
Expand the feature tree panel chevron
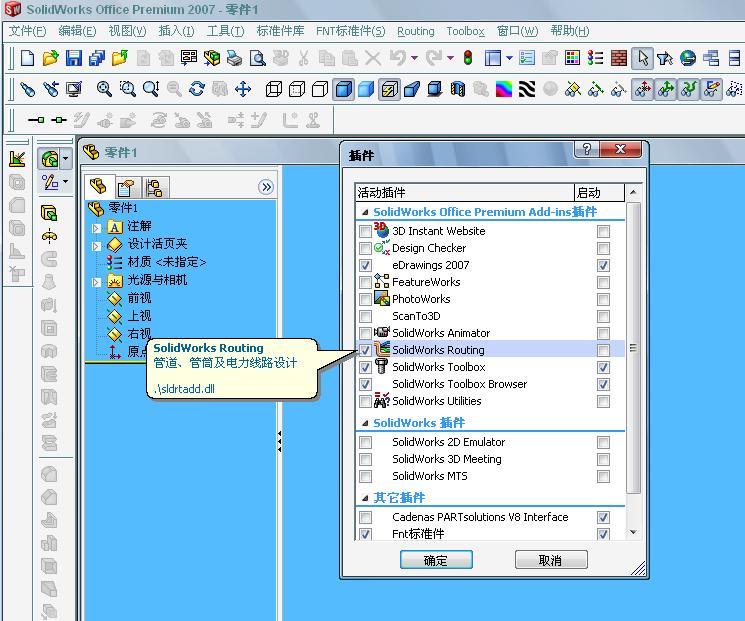click(267, 187)
